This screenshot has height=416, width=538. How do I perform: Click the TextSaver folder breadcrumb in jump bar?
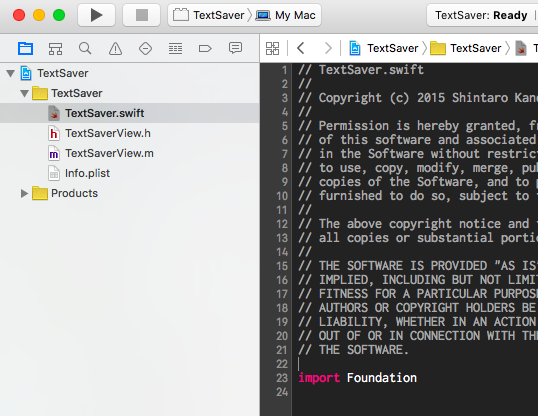(x=466, y=48)
